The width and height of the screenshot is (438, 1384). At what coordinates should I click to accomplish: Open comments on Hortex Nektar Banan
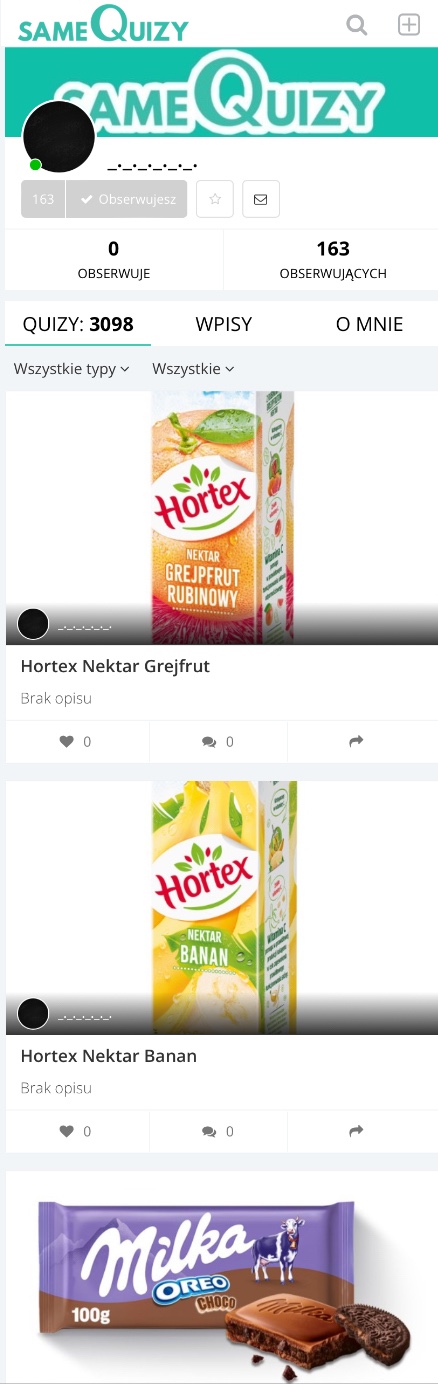click(218, 1132)
